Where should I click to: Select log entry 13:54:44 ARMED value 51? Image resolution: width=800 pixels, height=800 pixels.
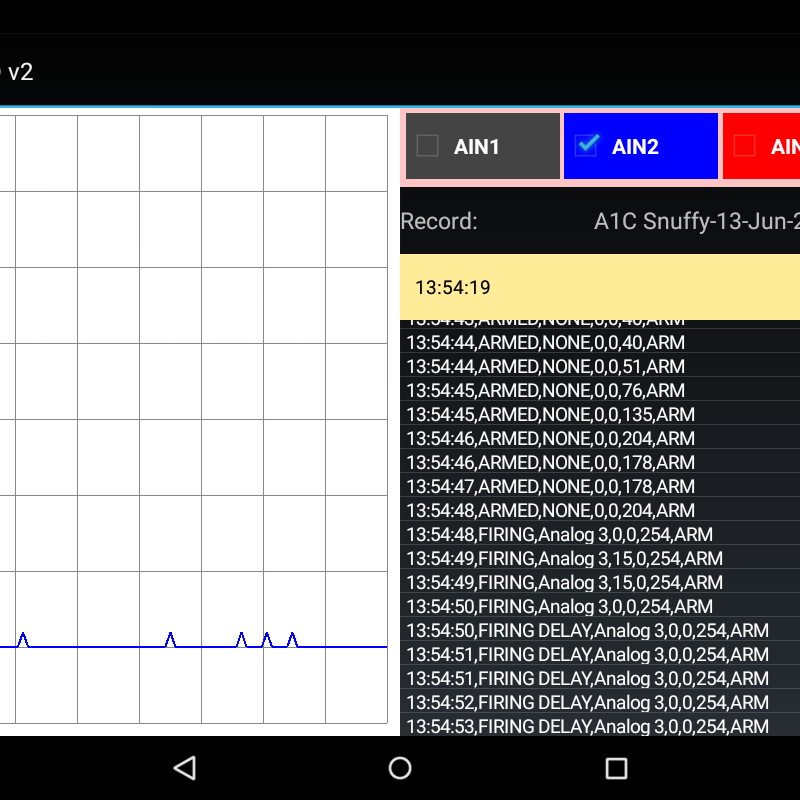pos(545,366)
